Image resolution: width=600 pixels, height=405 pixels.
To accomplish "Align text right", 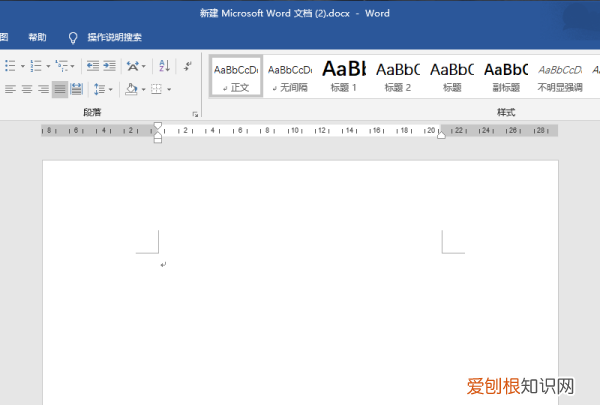I will 43,90.
